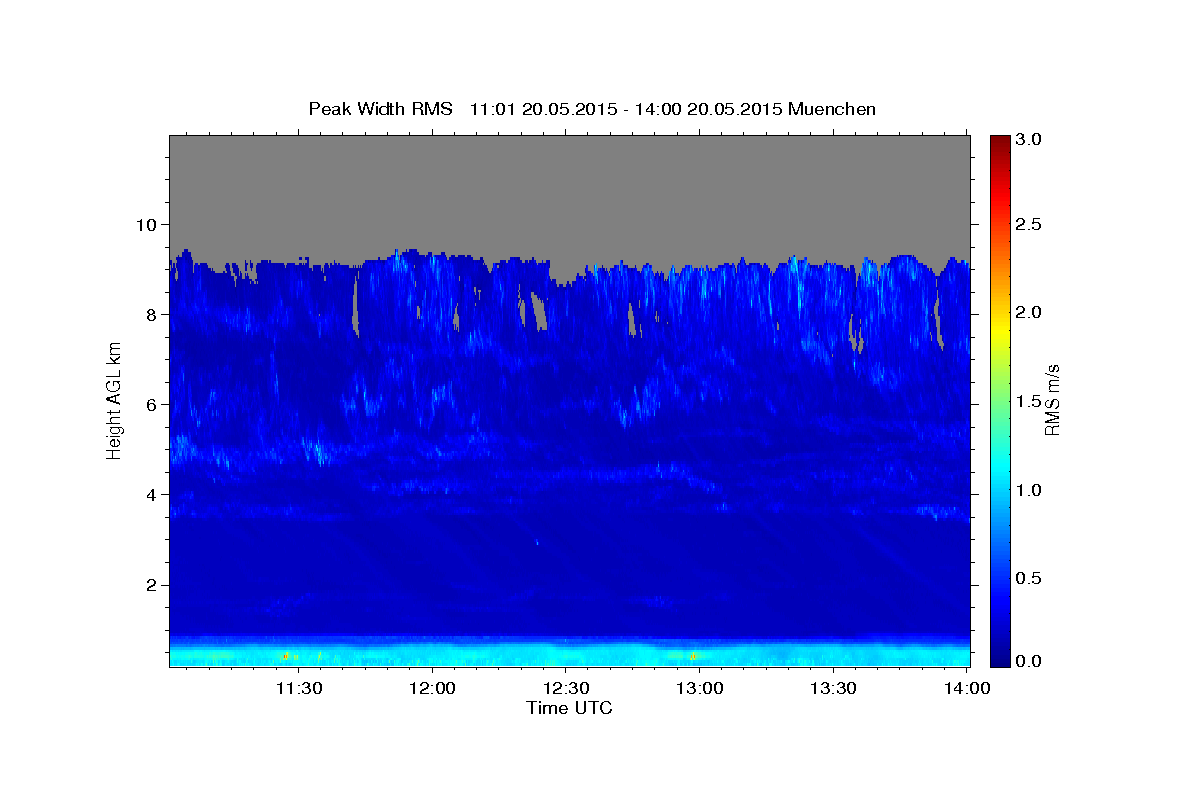
Task: Click the height axis label '4'
Action: (154, 494)
